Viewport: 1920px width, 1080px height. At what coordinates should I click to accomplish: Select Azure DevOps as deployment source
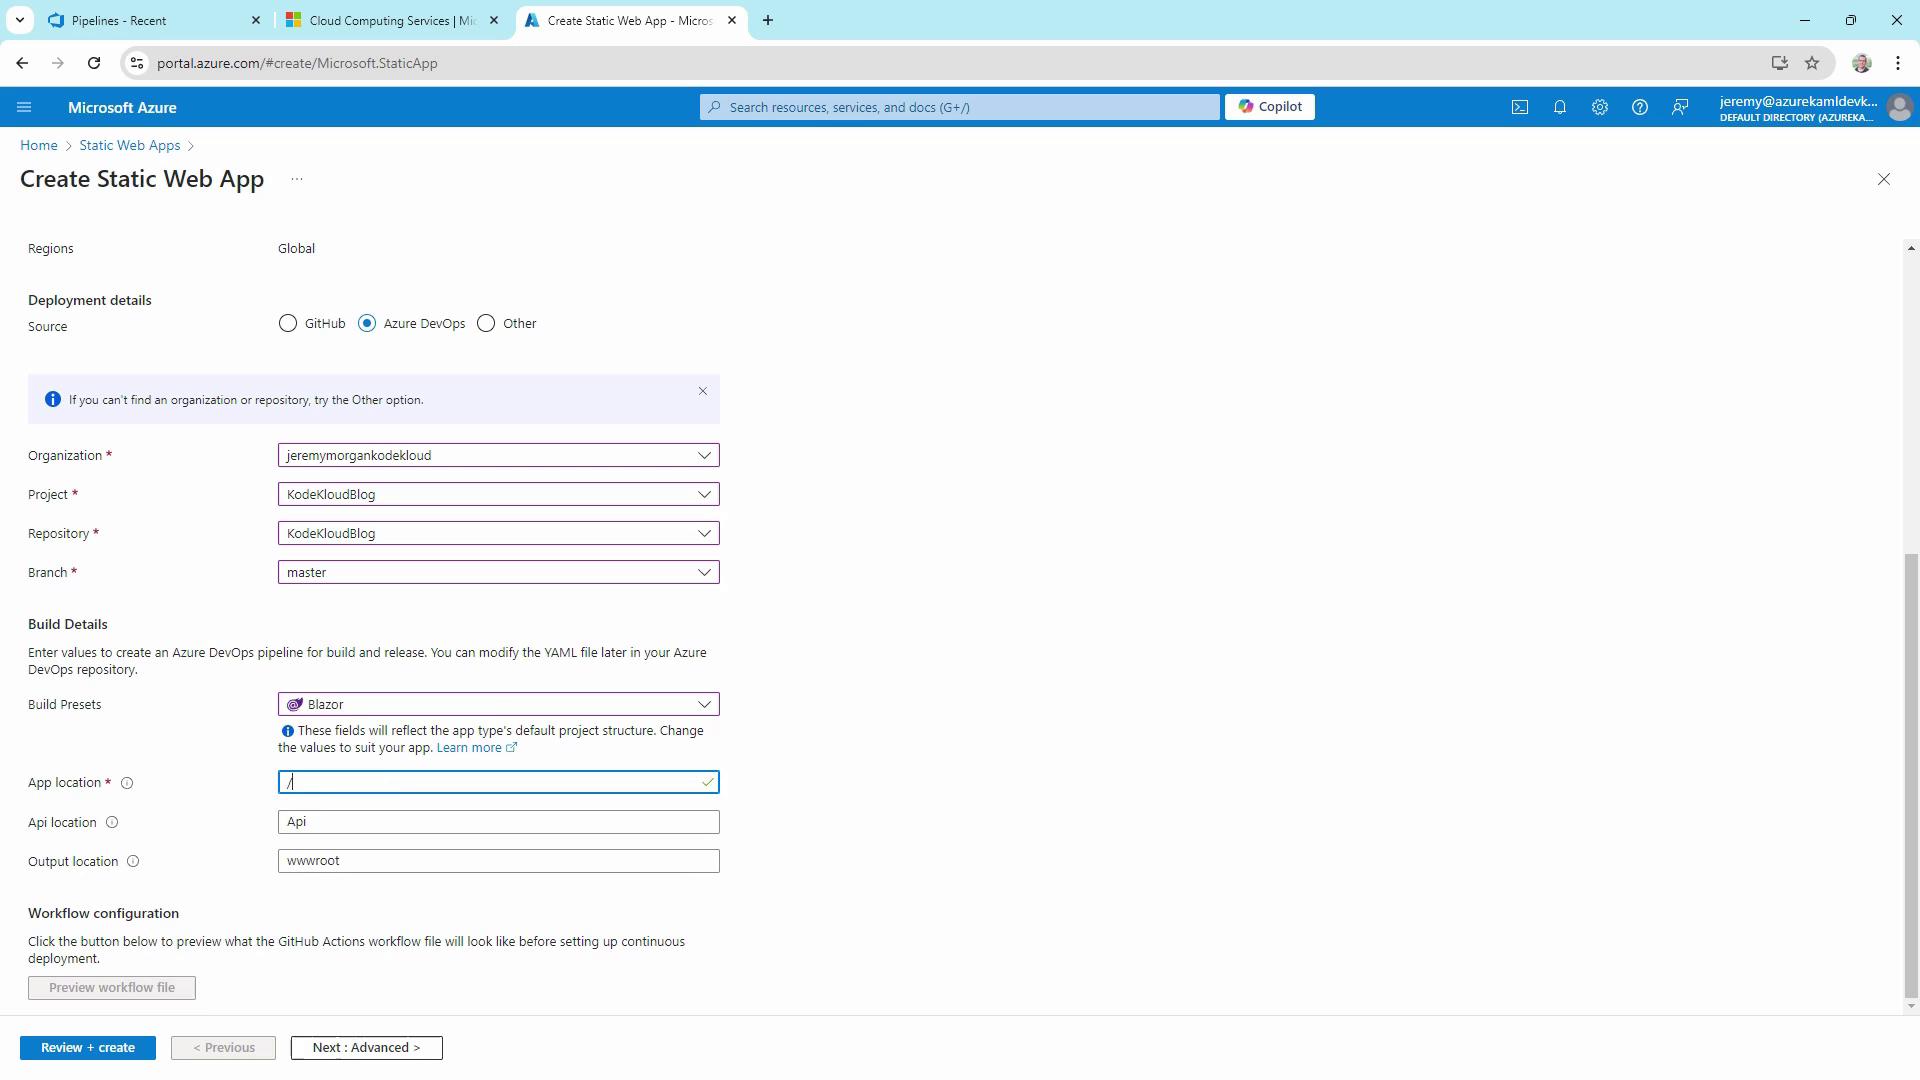[x=367, y=323]
